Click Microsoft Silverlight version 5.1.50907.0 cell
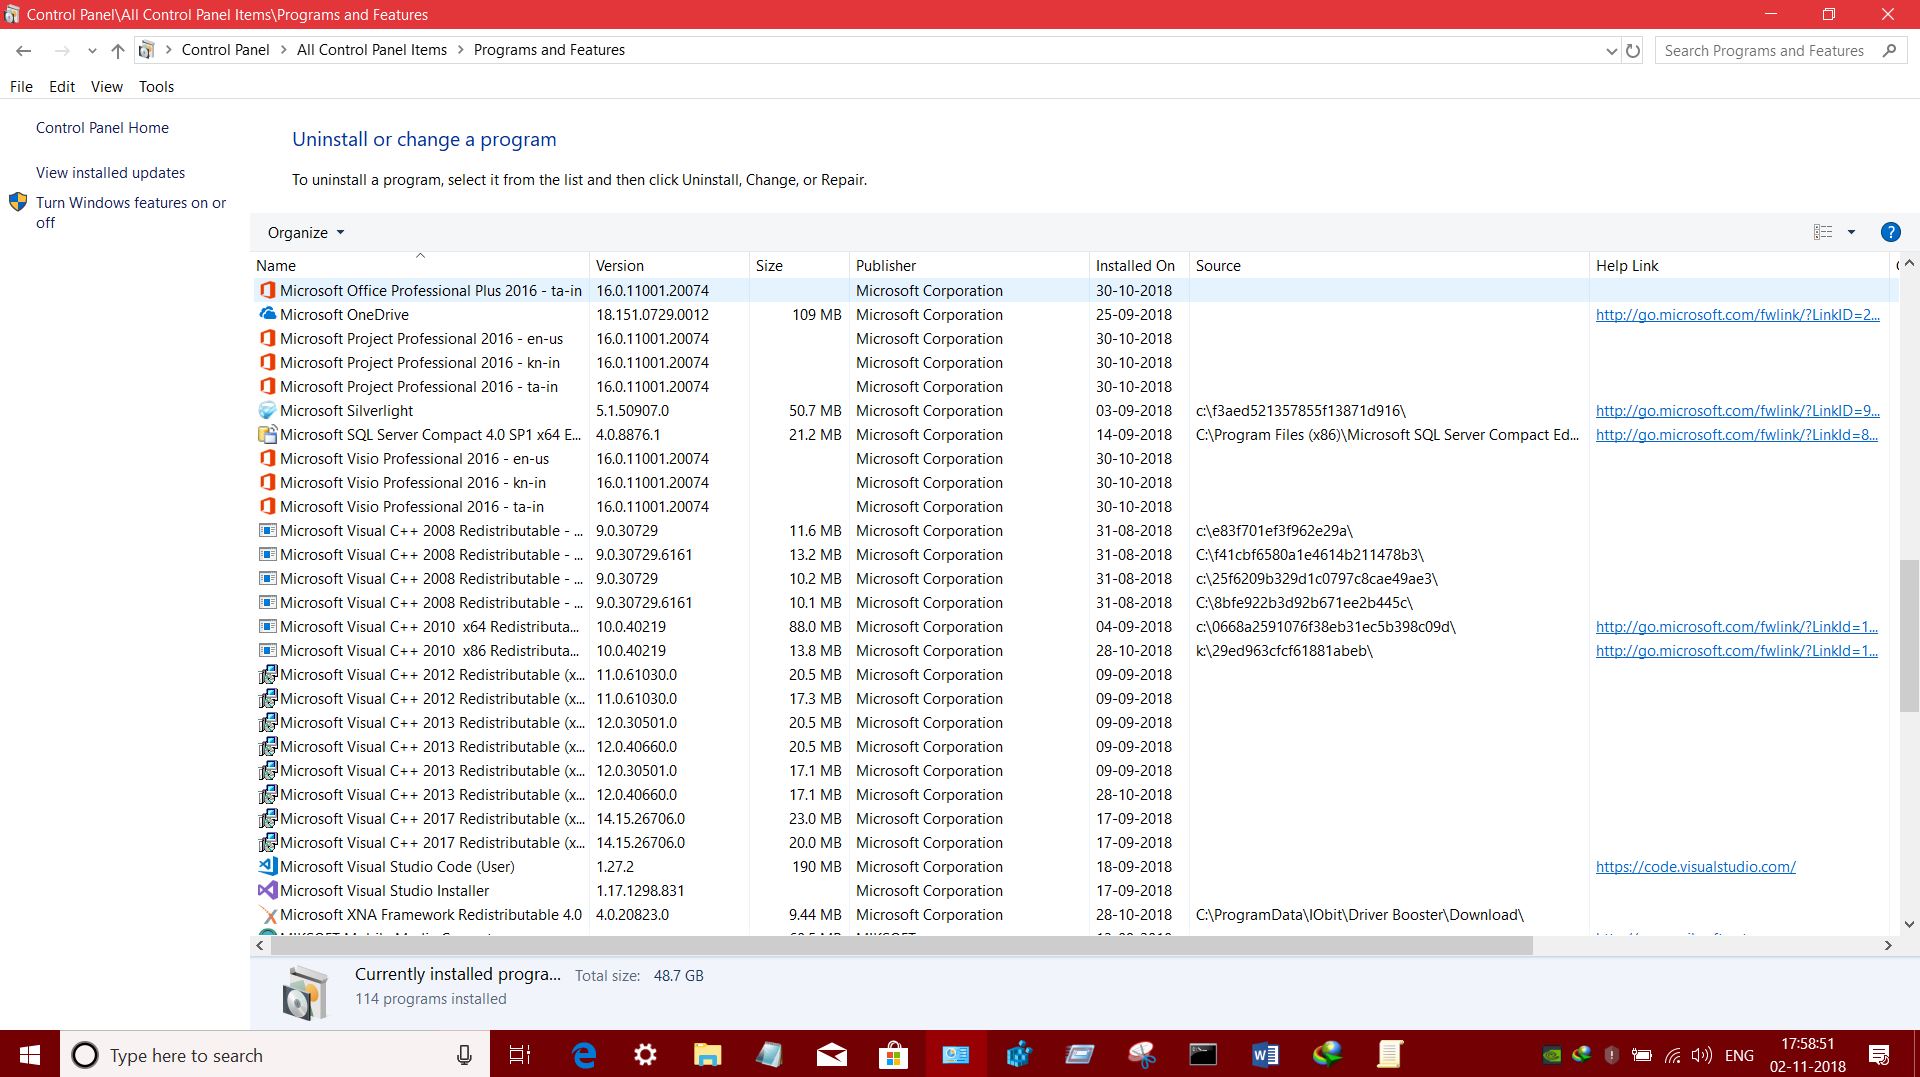Image resolution: width=1920 pixels, height=1077 pixels. point(633,410)
